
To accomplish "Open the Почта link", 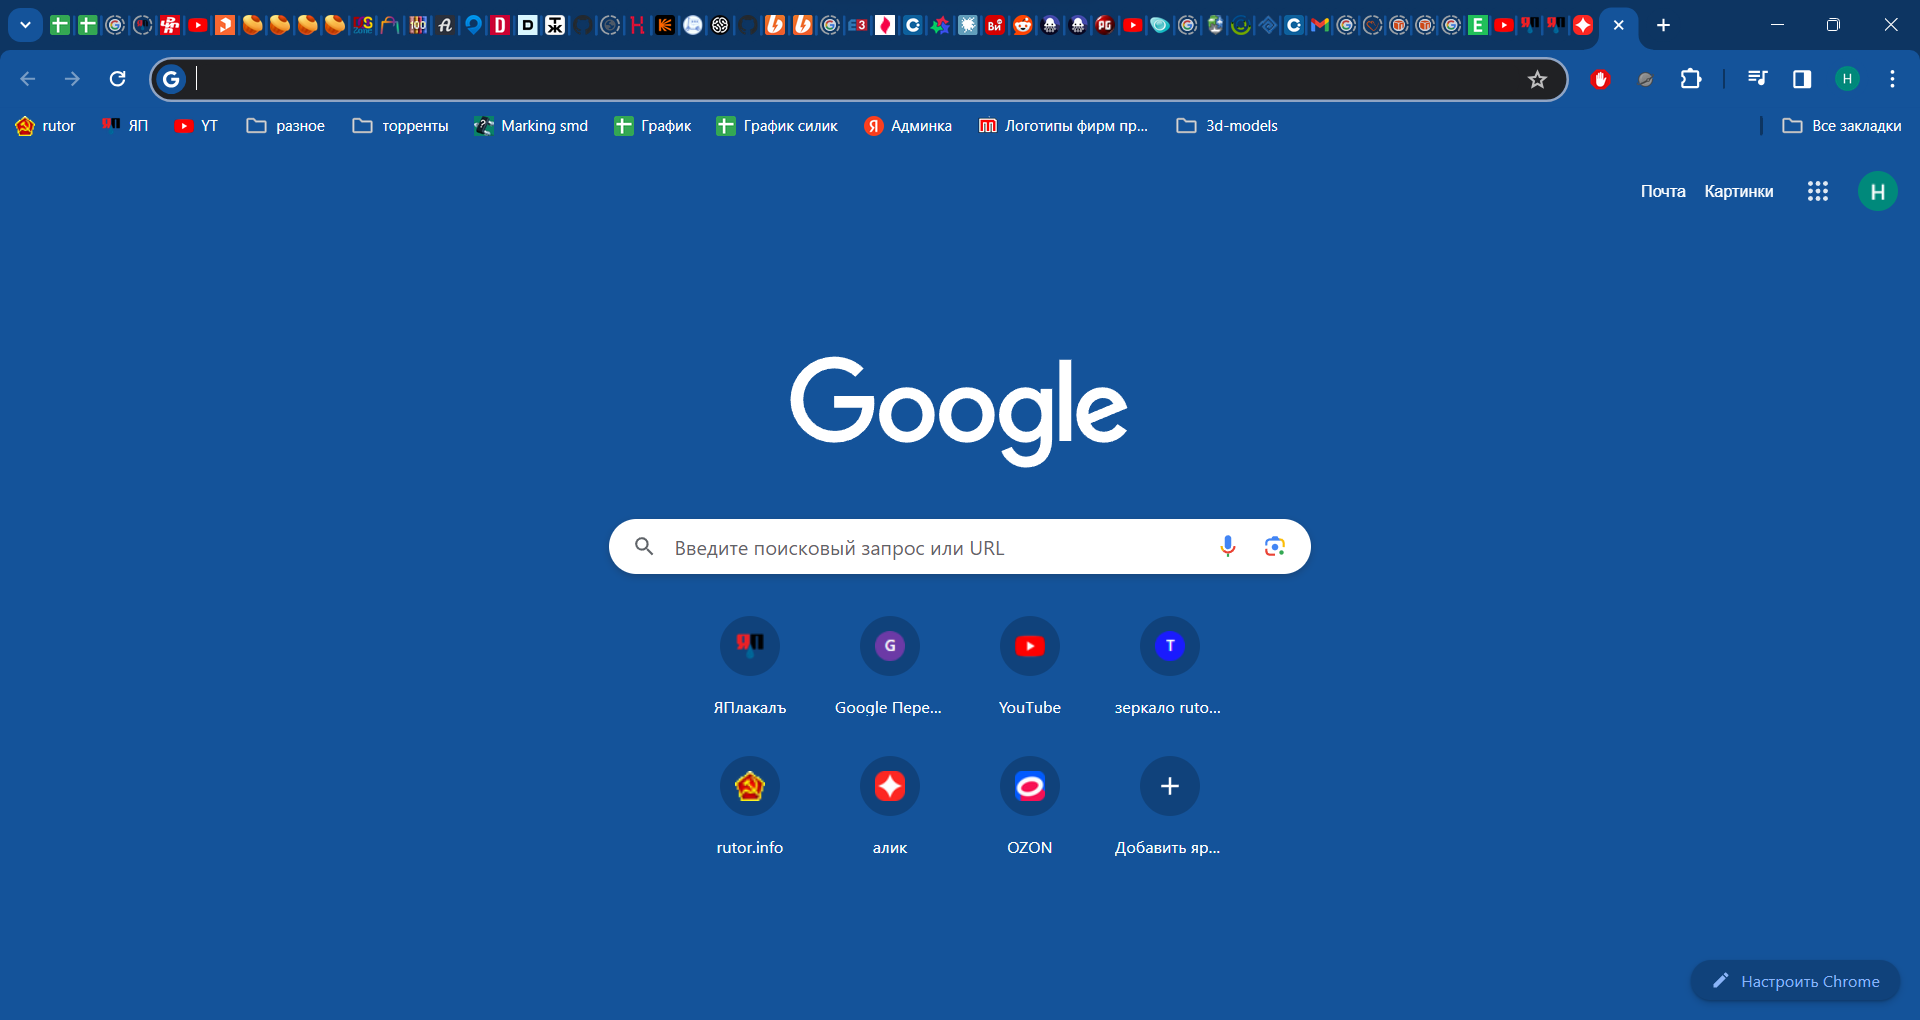I will (1663, 191).
